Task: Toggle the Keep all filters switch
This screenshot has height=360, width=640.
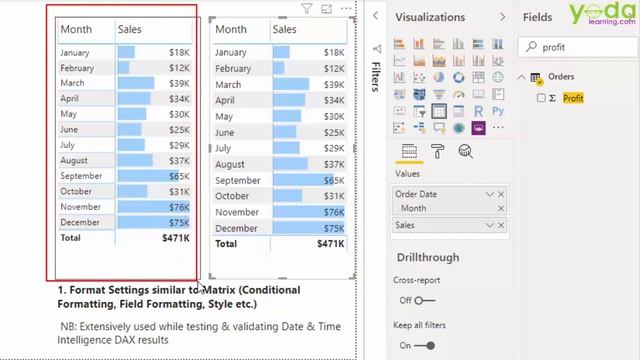Action: pos(424,346)
